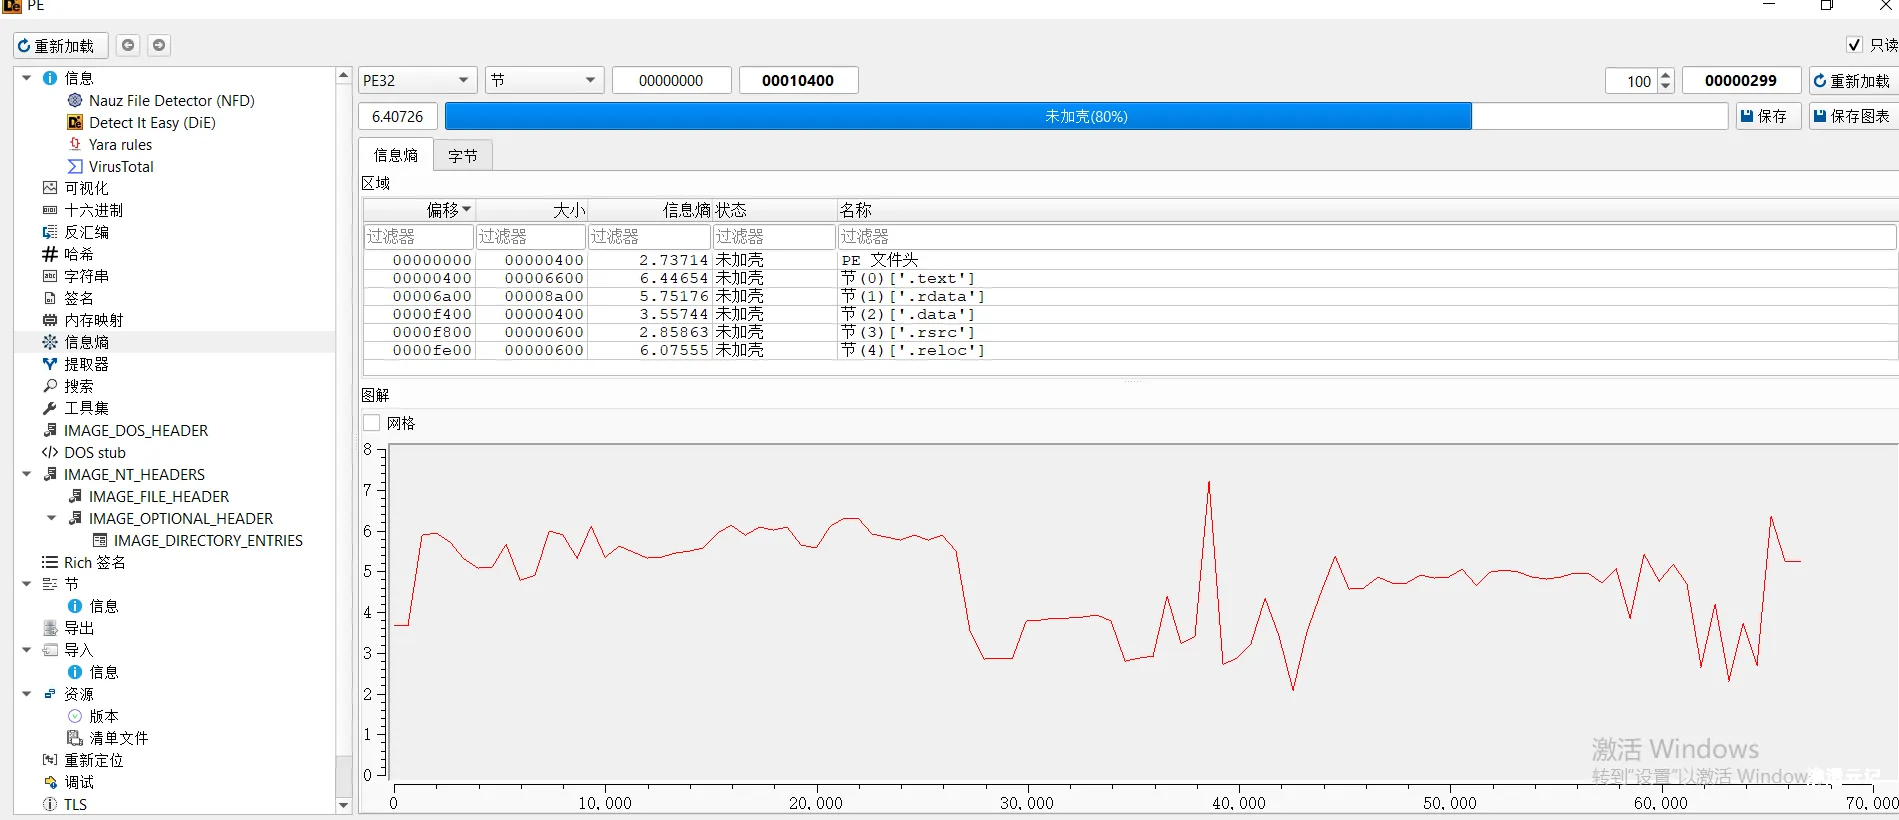
Task: Click the offset (偏移) filter input field
Action: [x=418, y=237]
